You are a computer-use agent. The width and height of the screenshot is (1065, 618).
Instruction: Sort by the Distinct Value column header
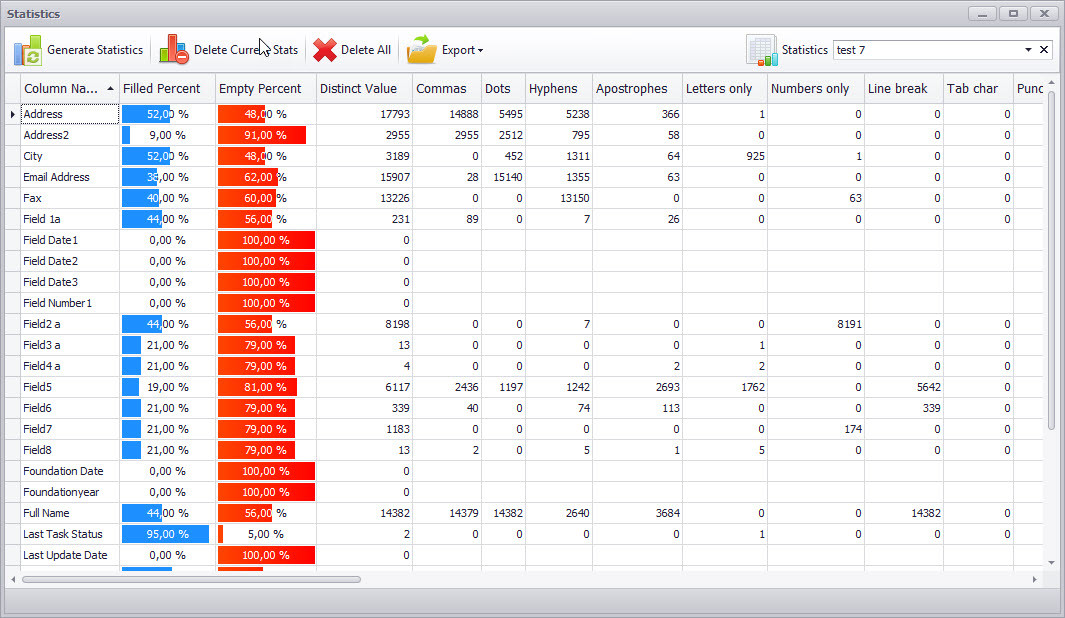coord(364,88)
